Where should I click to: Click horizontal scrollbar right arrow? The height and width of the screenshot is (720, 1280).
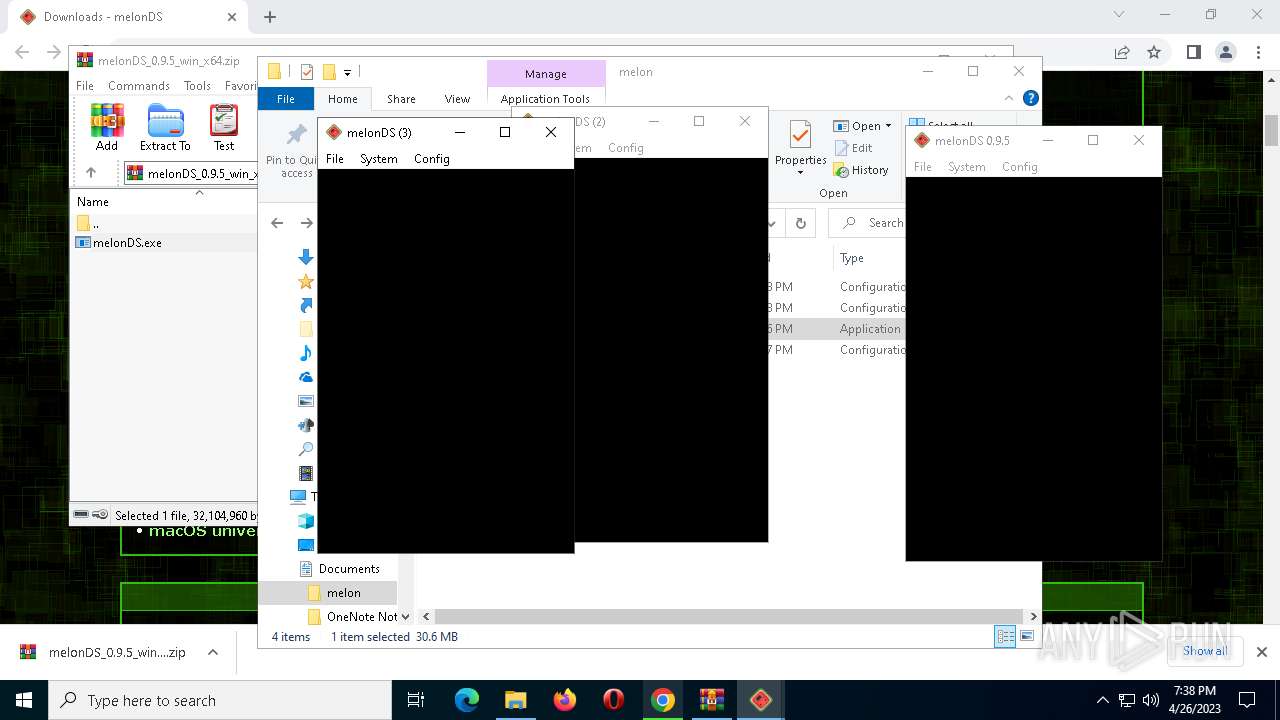coord(1033,617)
